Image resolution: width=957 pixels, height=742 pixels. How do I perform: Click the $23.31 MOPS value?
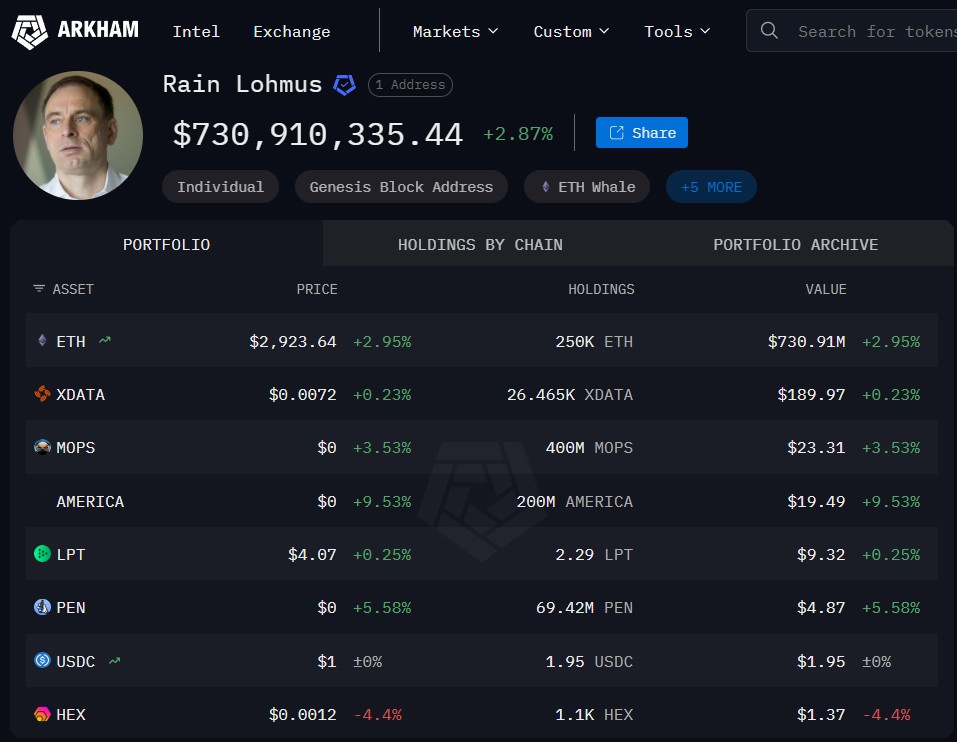click(817, 447)
